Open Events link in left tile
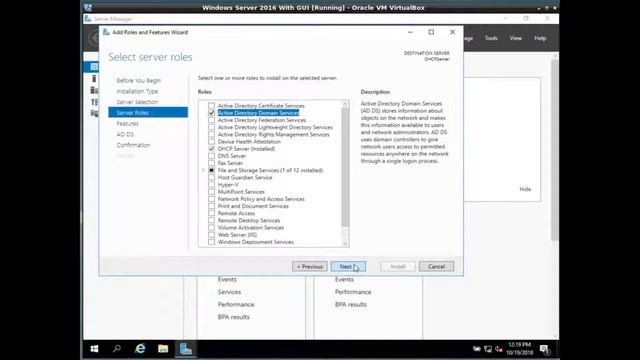The width and height of the screenshot is (640, 360). tap(227, 280)
